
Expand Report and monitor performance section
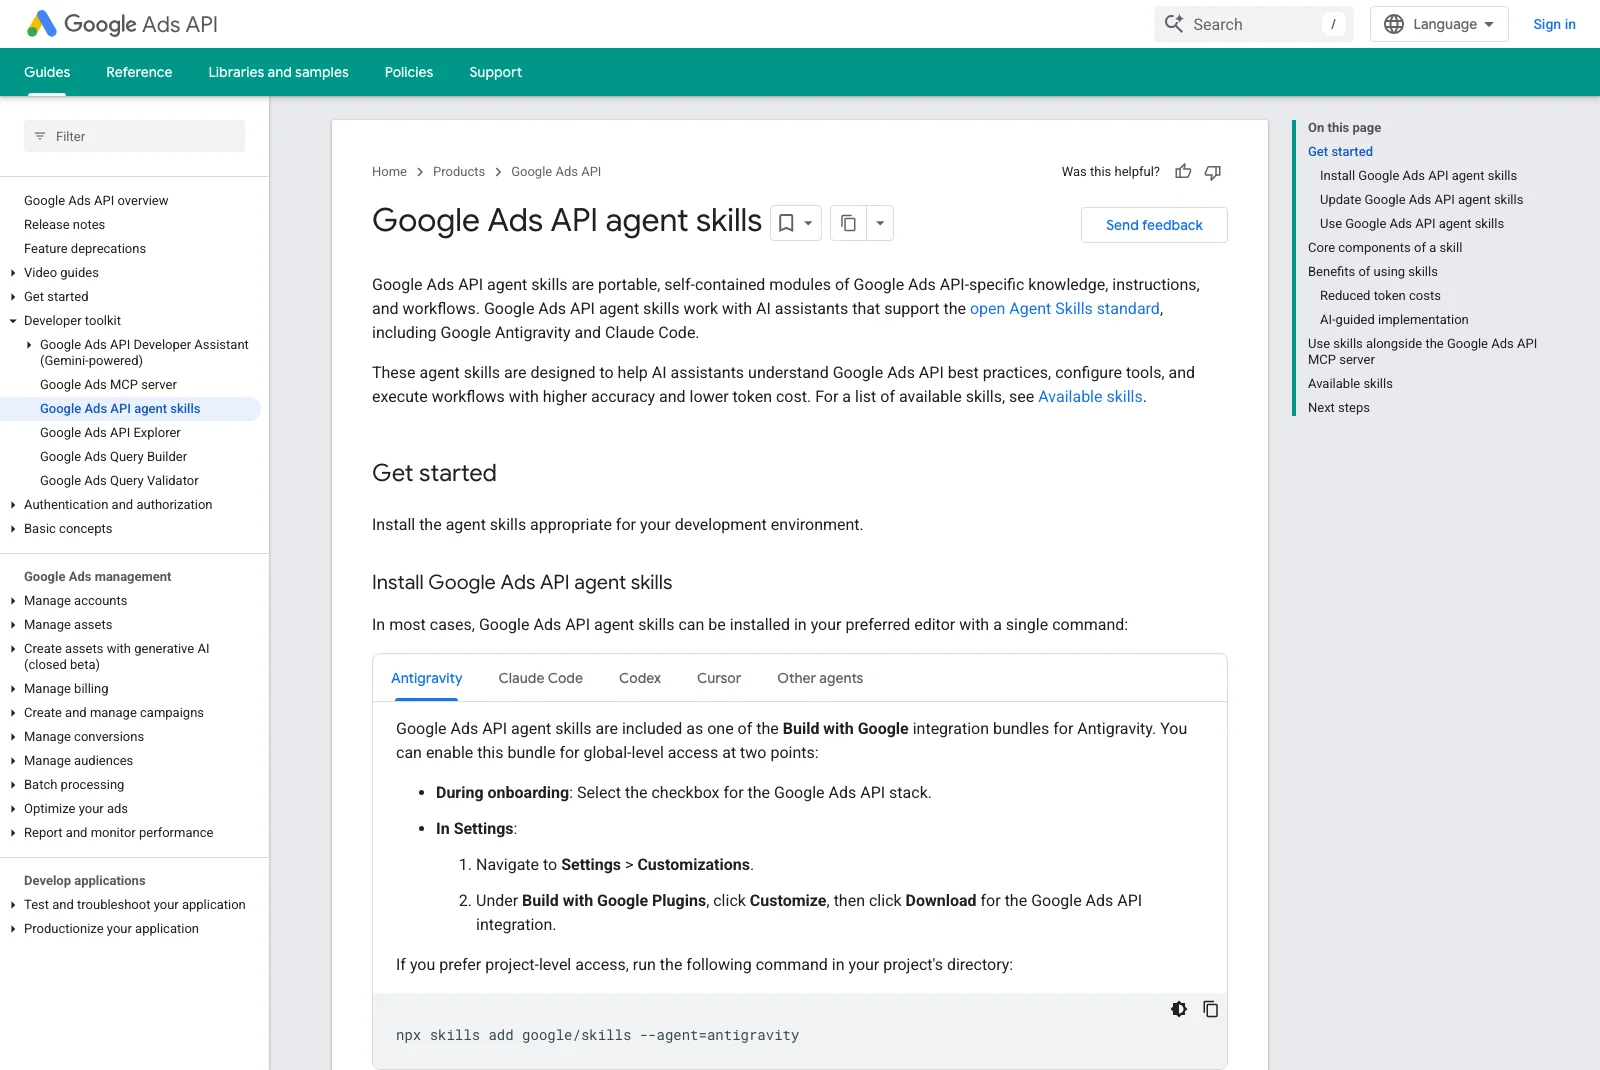coord(13,833)
